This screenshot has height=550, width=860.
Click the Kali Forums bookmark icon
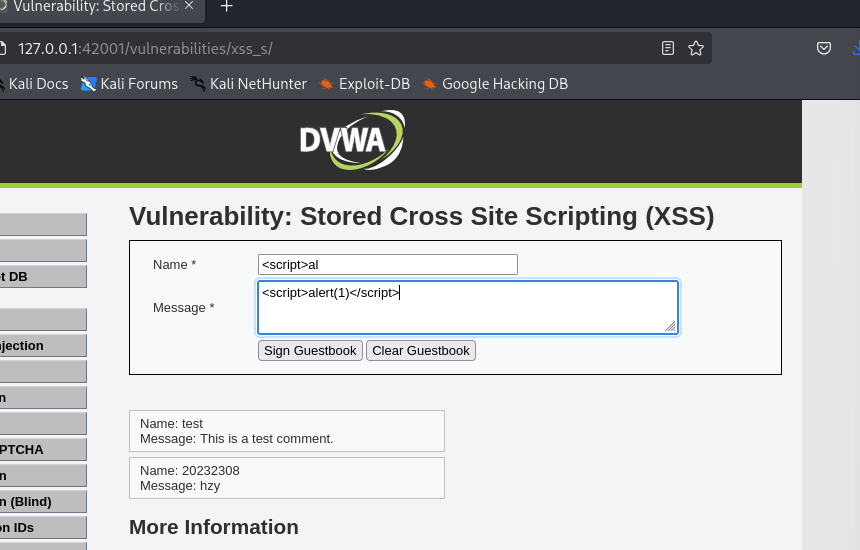click(x=88, y=84)
